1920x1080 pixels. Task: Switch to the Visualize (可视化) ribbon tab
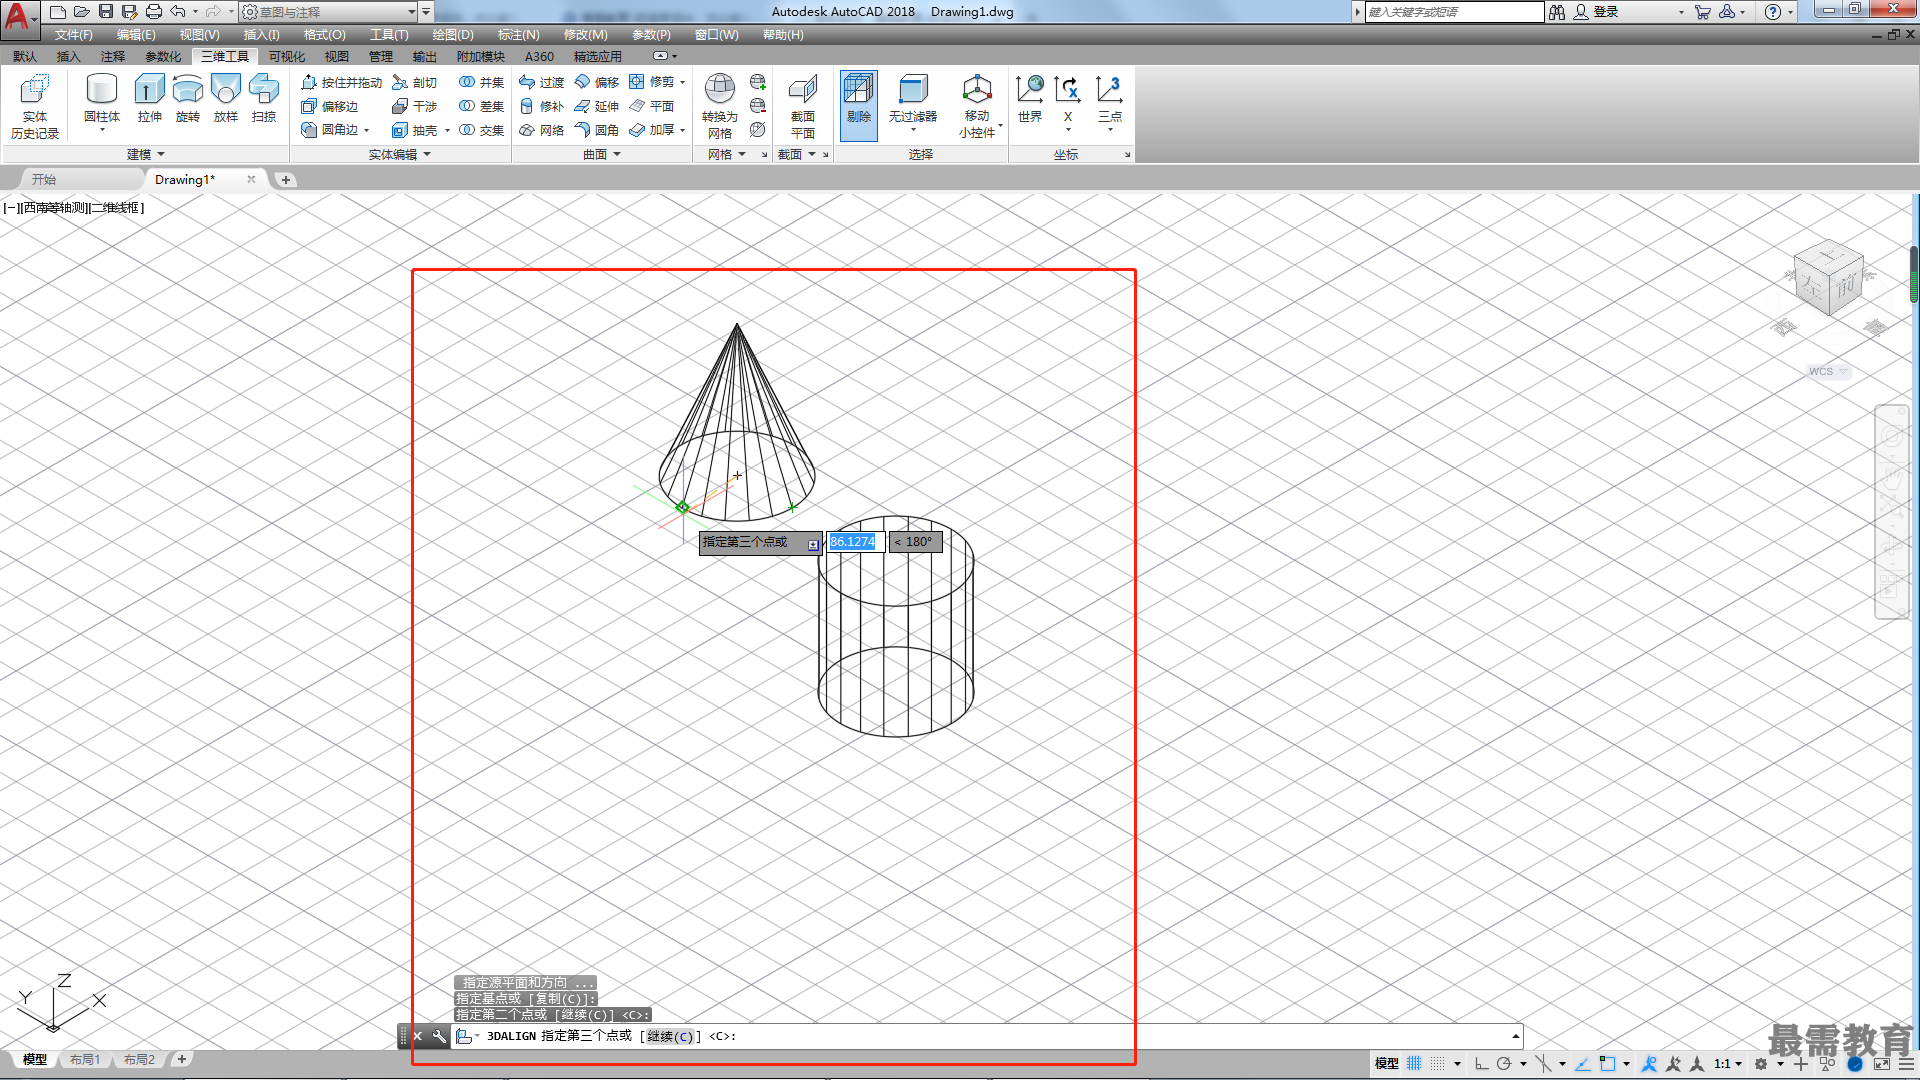[x=287, y=56]
